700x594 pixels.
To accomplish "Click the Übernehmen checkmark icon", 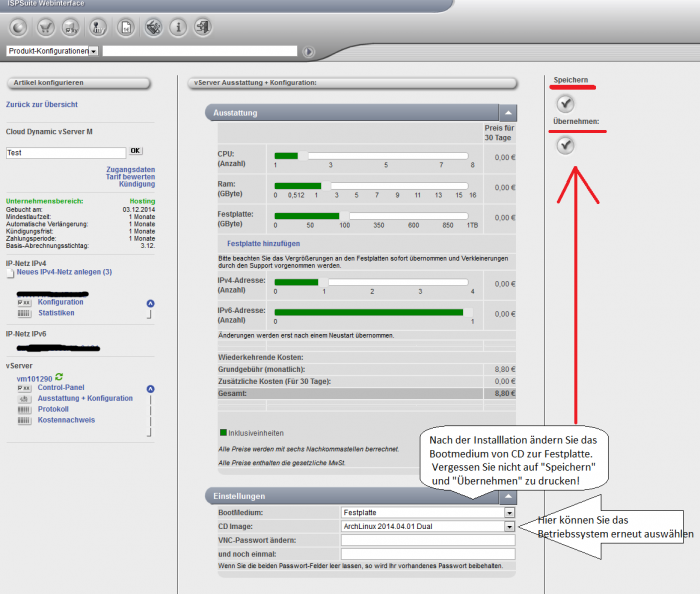I will pyautogui.click(x=565, y=146).
